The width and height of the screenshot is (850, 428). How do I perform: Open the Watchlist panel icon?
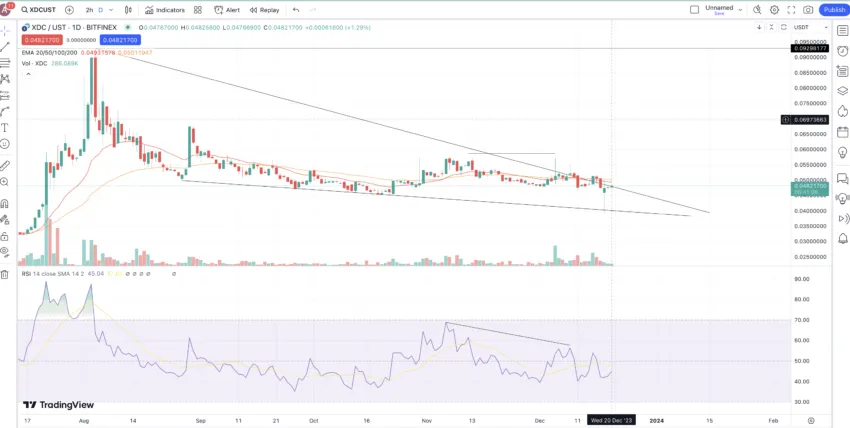[x=842, y=31]
